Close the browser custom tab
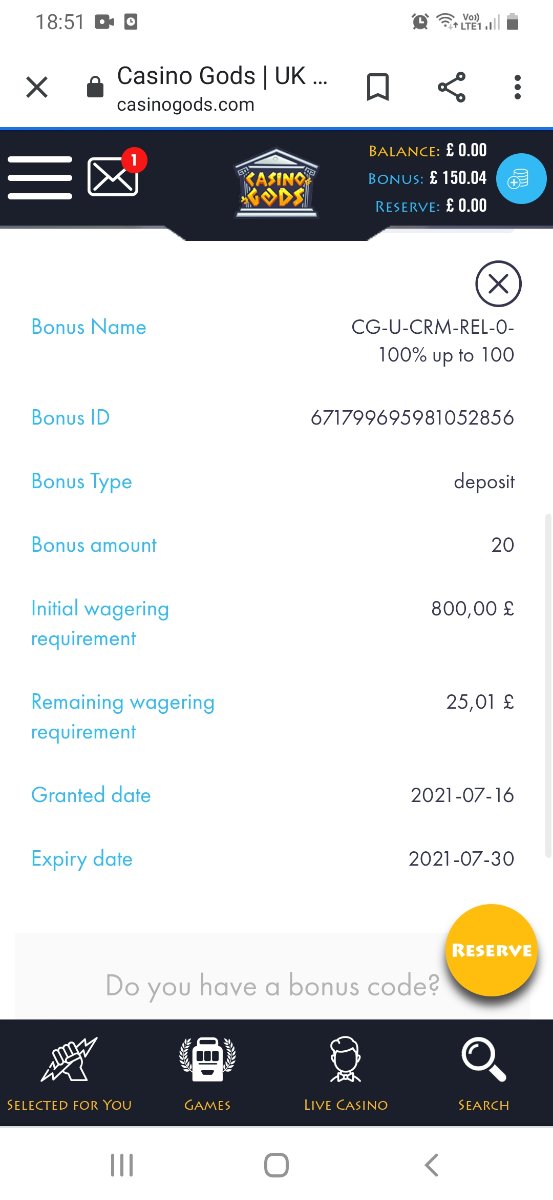This screenshot has width=553, height=1200. pos(37,88)
